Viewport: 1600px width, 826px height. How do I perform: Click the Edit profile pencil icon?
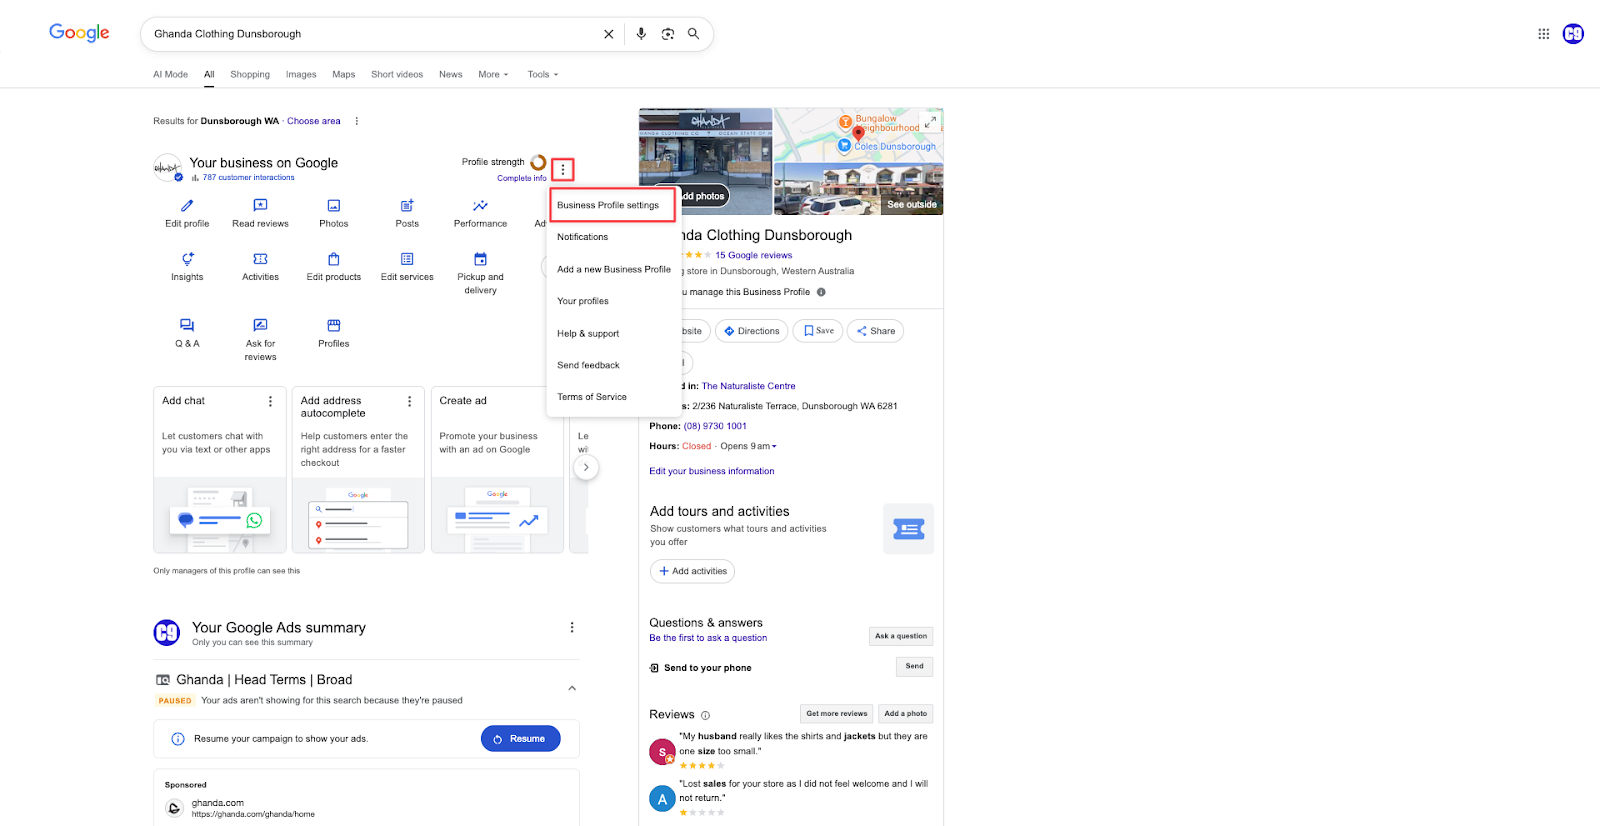(x=187, y=206)
